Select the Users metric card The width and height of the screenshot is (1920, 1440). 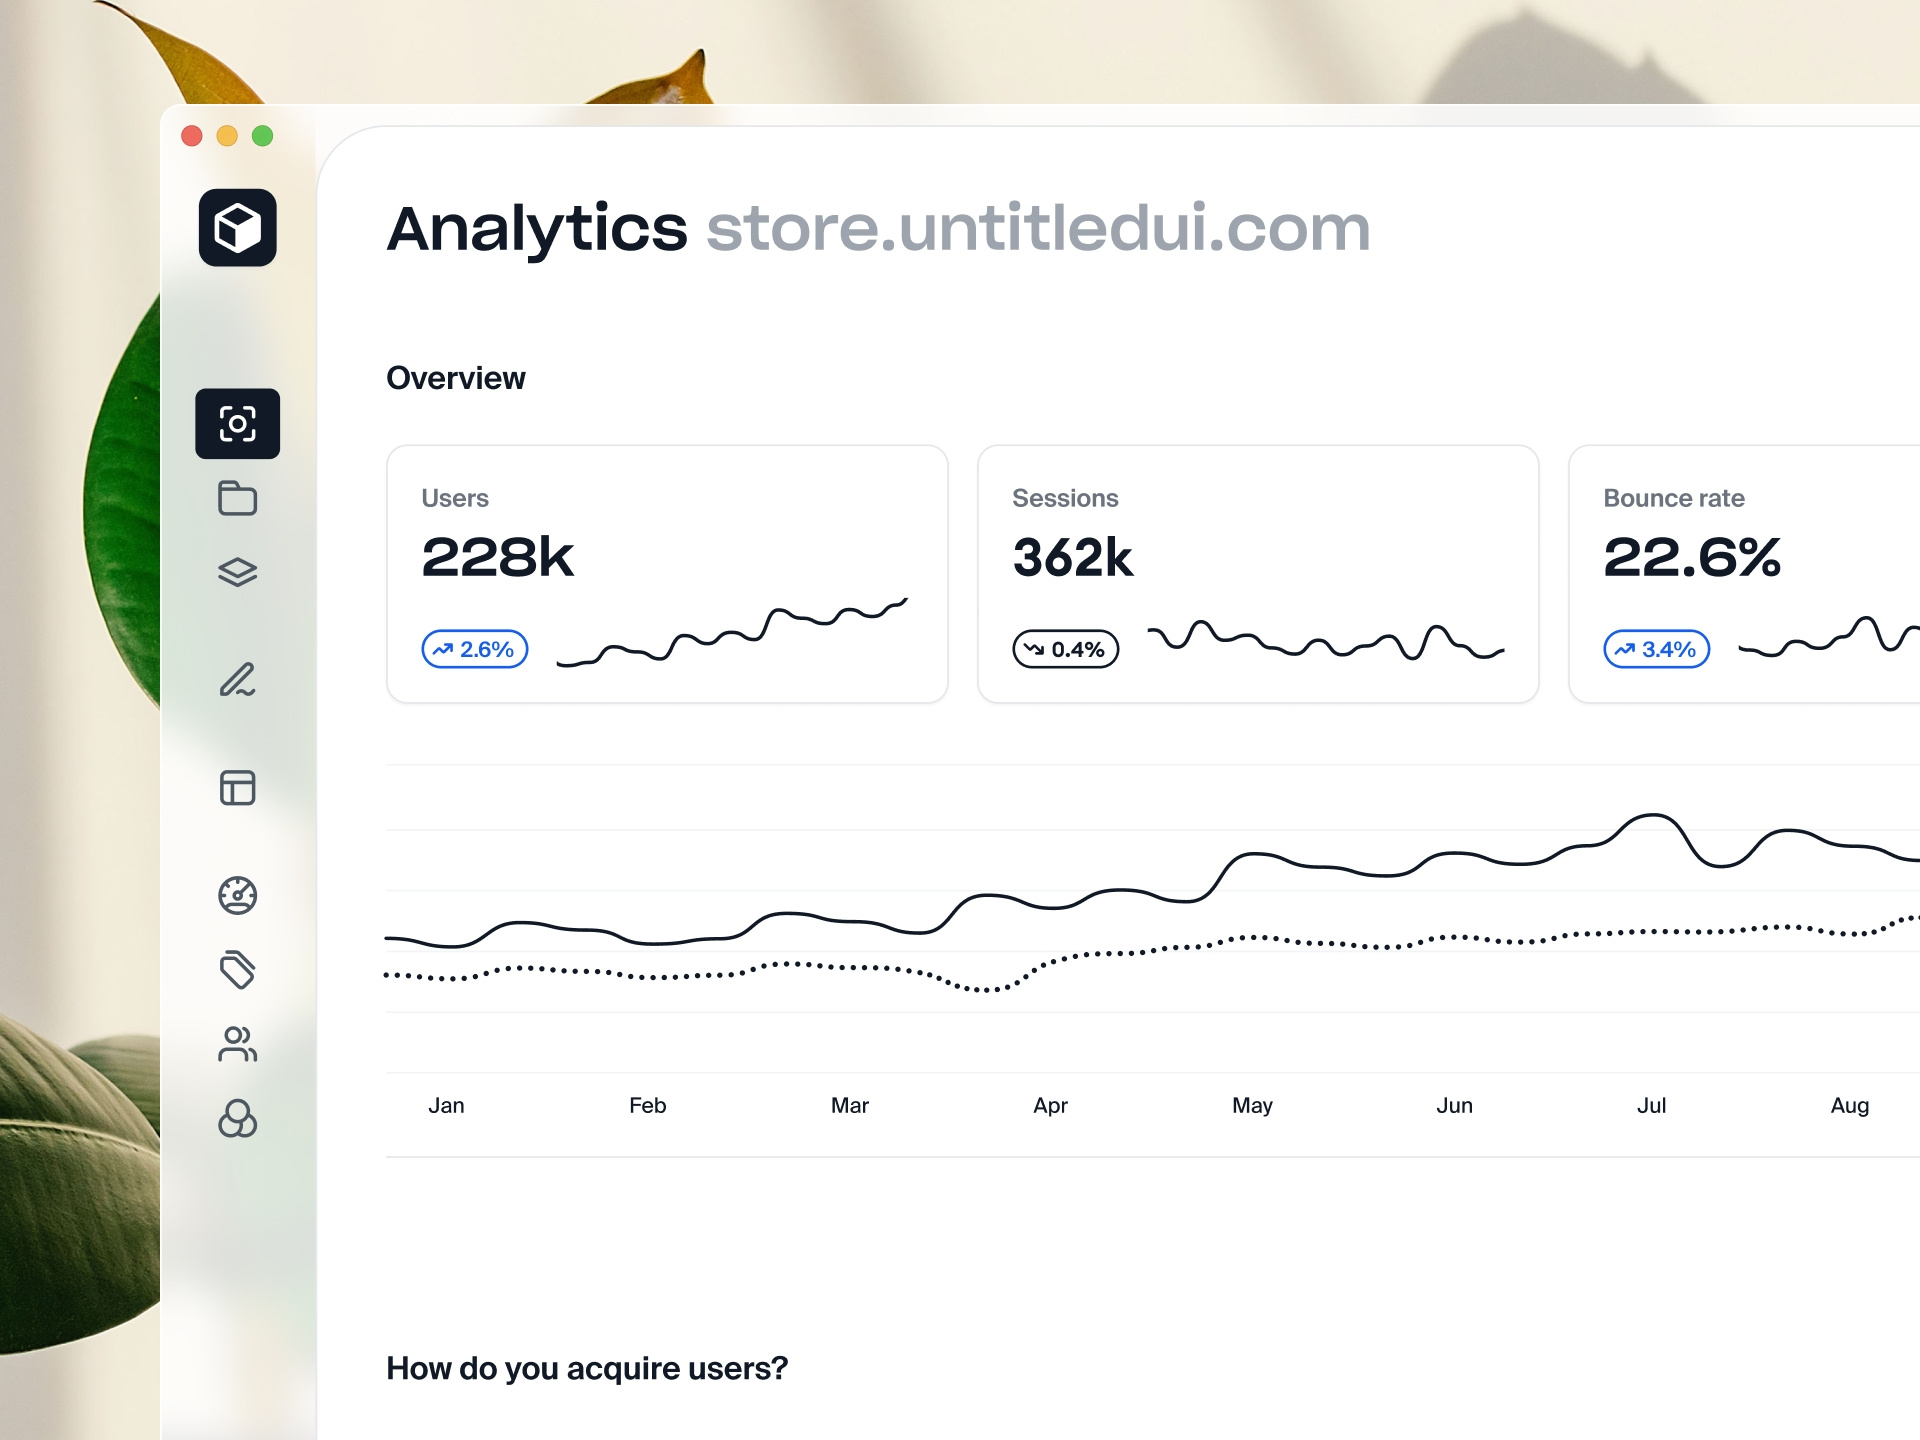coord(667,573)
